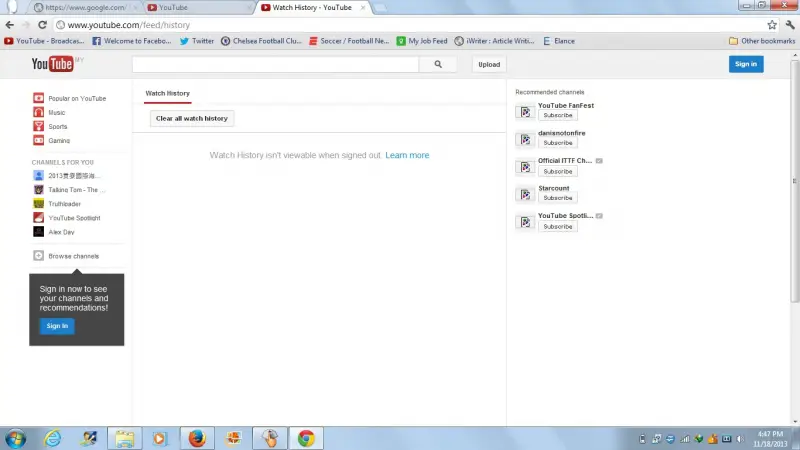Viewport: 800px width, 450px height.
Task: Subscribe to danisnotonfire
Action: [558, 143]
